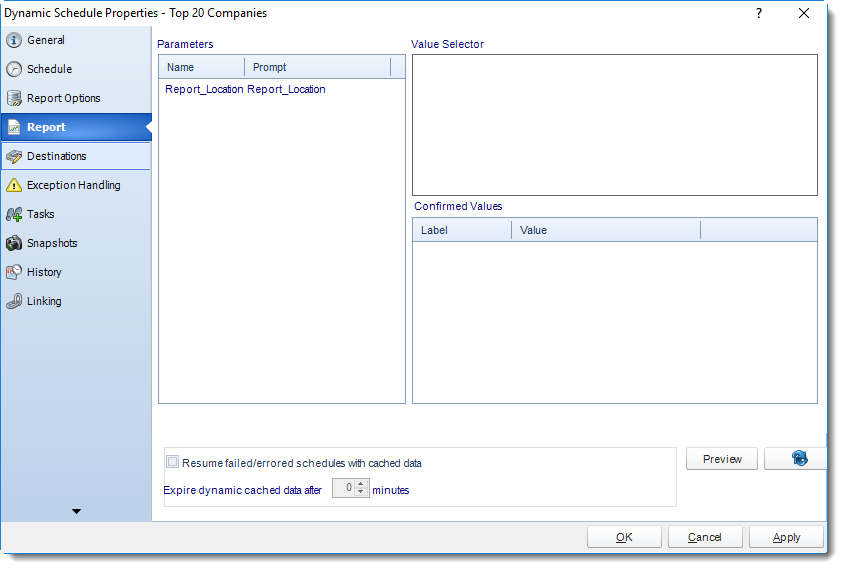
Task: Select the highlighted Report tab label
Action: (x=46, y=127)
